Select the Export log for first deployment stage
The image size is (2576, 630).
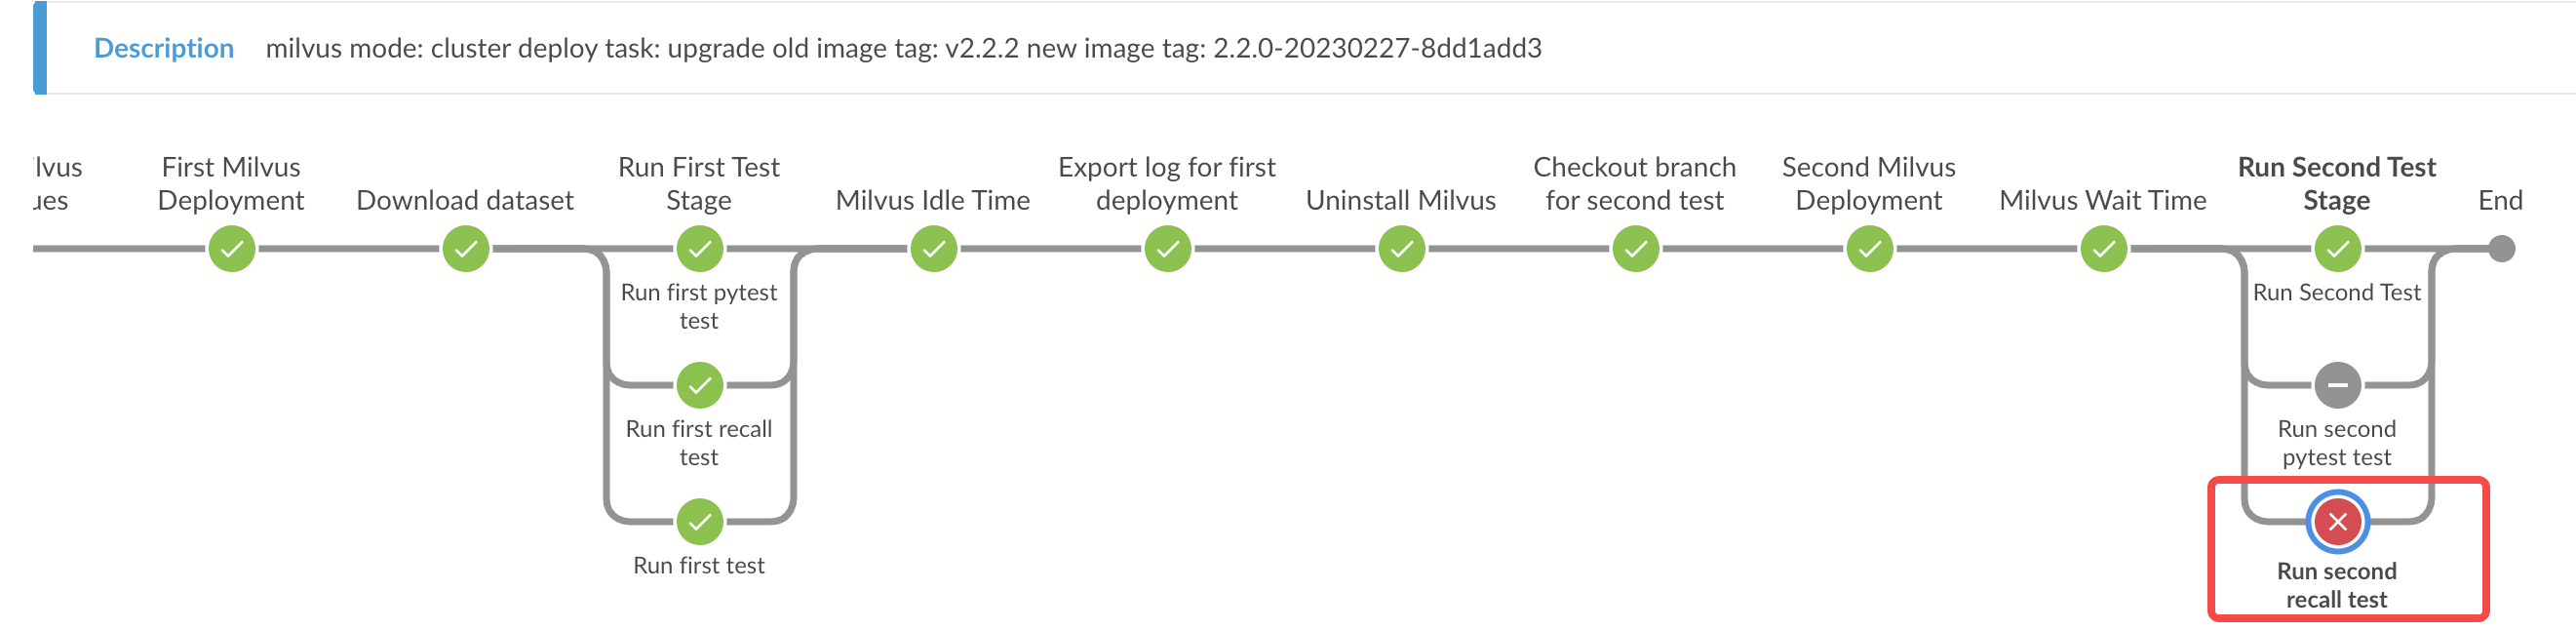[x=1167, y=247]
